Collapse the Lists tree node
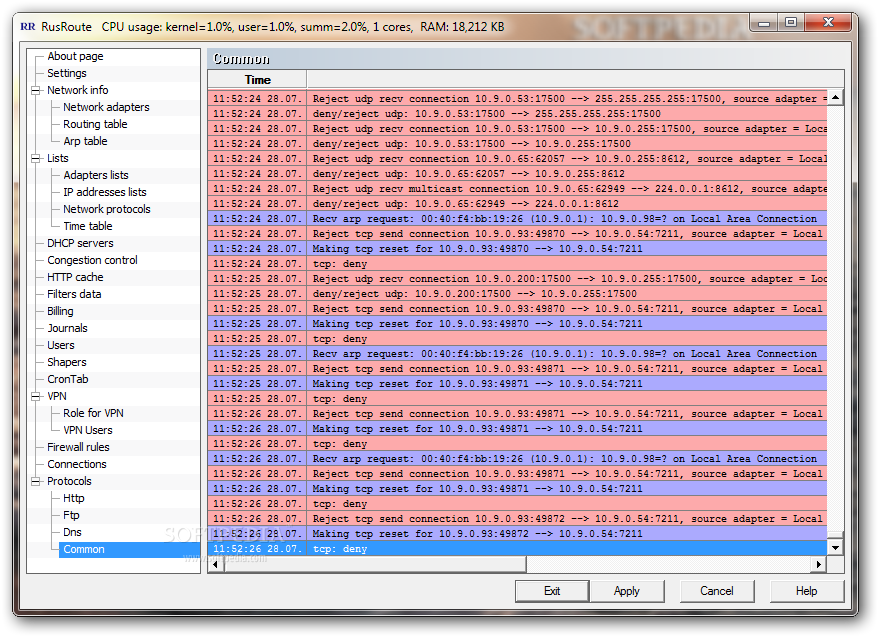 click(36, 159)
